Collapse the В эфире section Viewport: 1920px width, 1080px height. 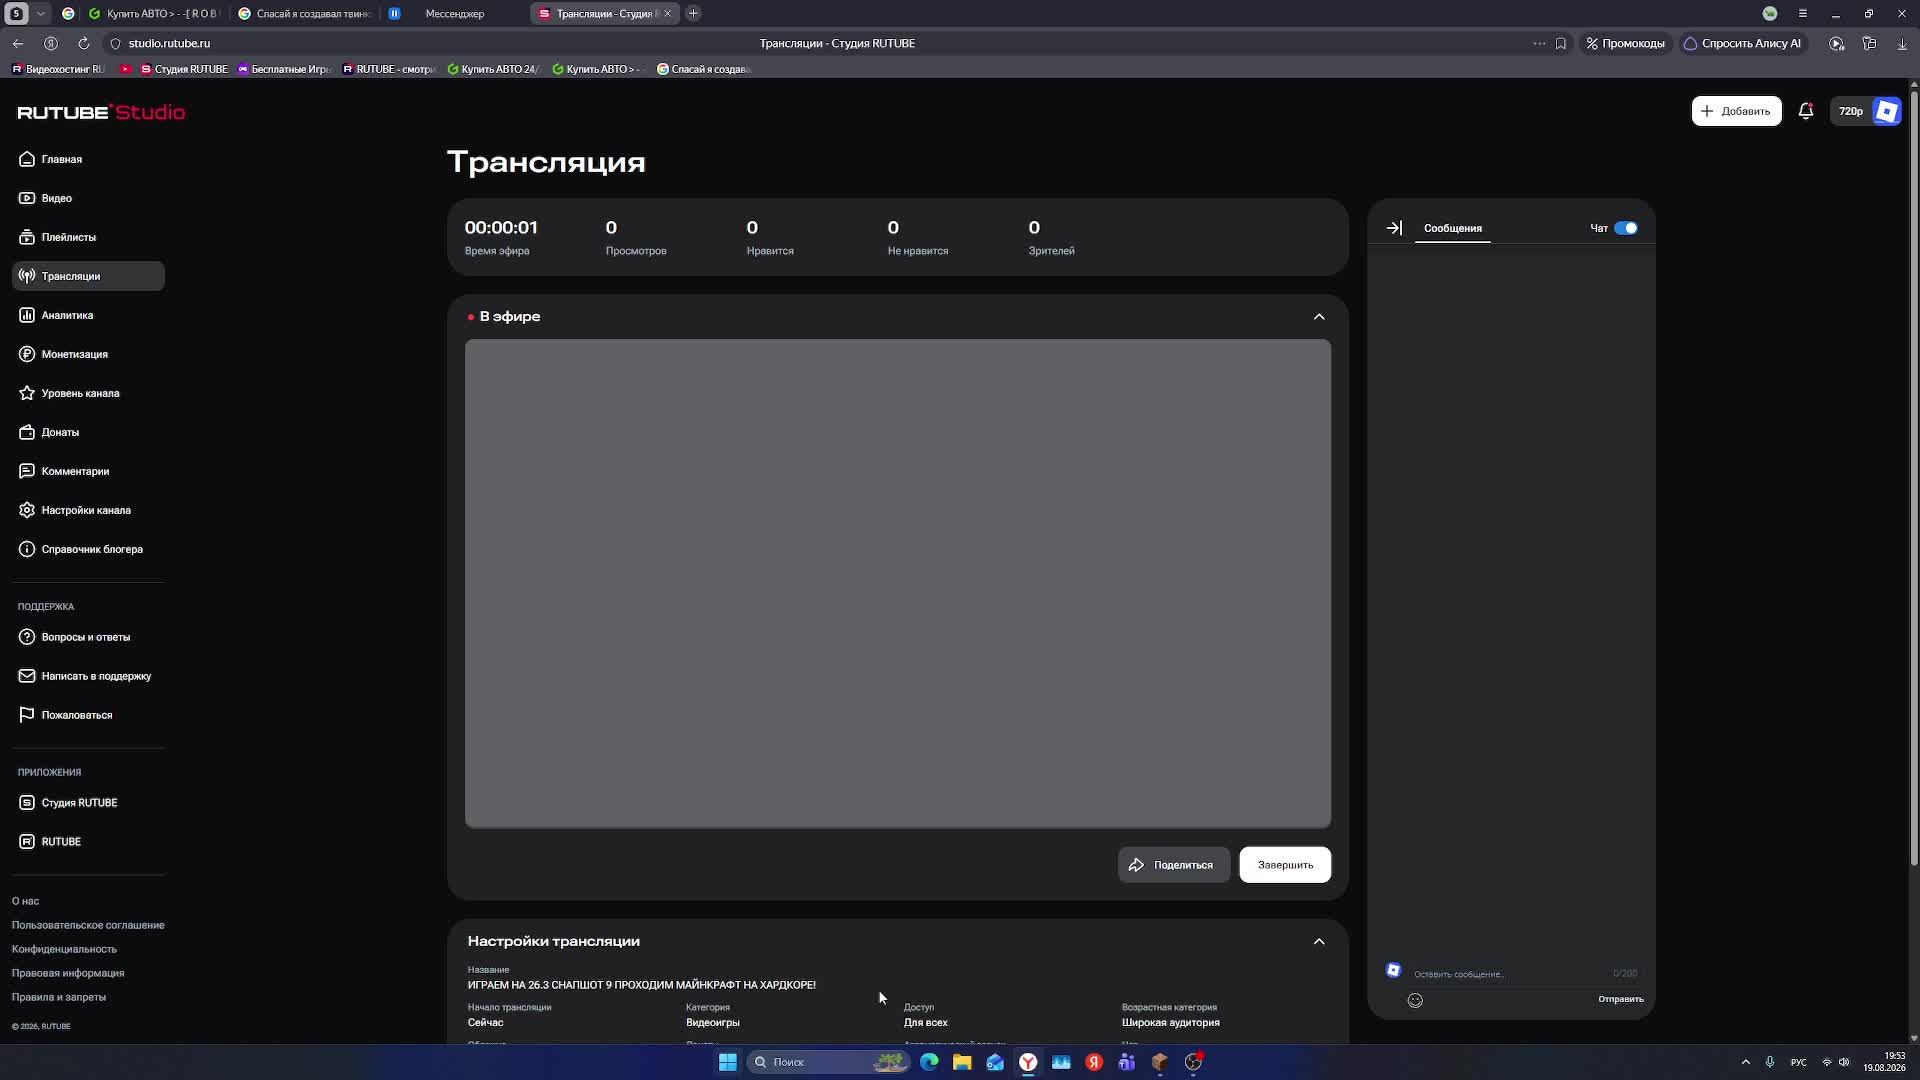(x=1319, y=317)
